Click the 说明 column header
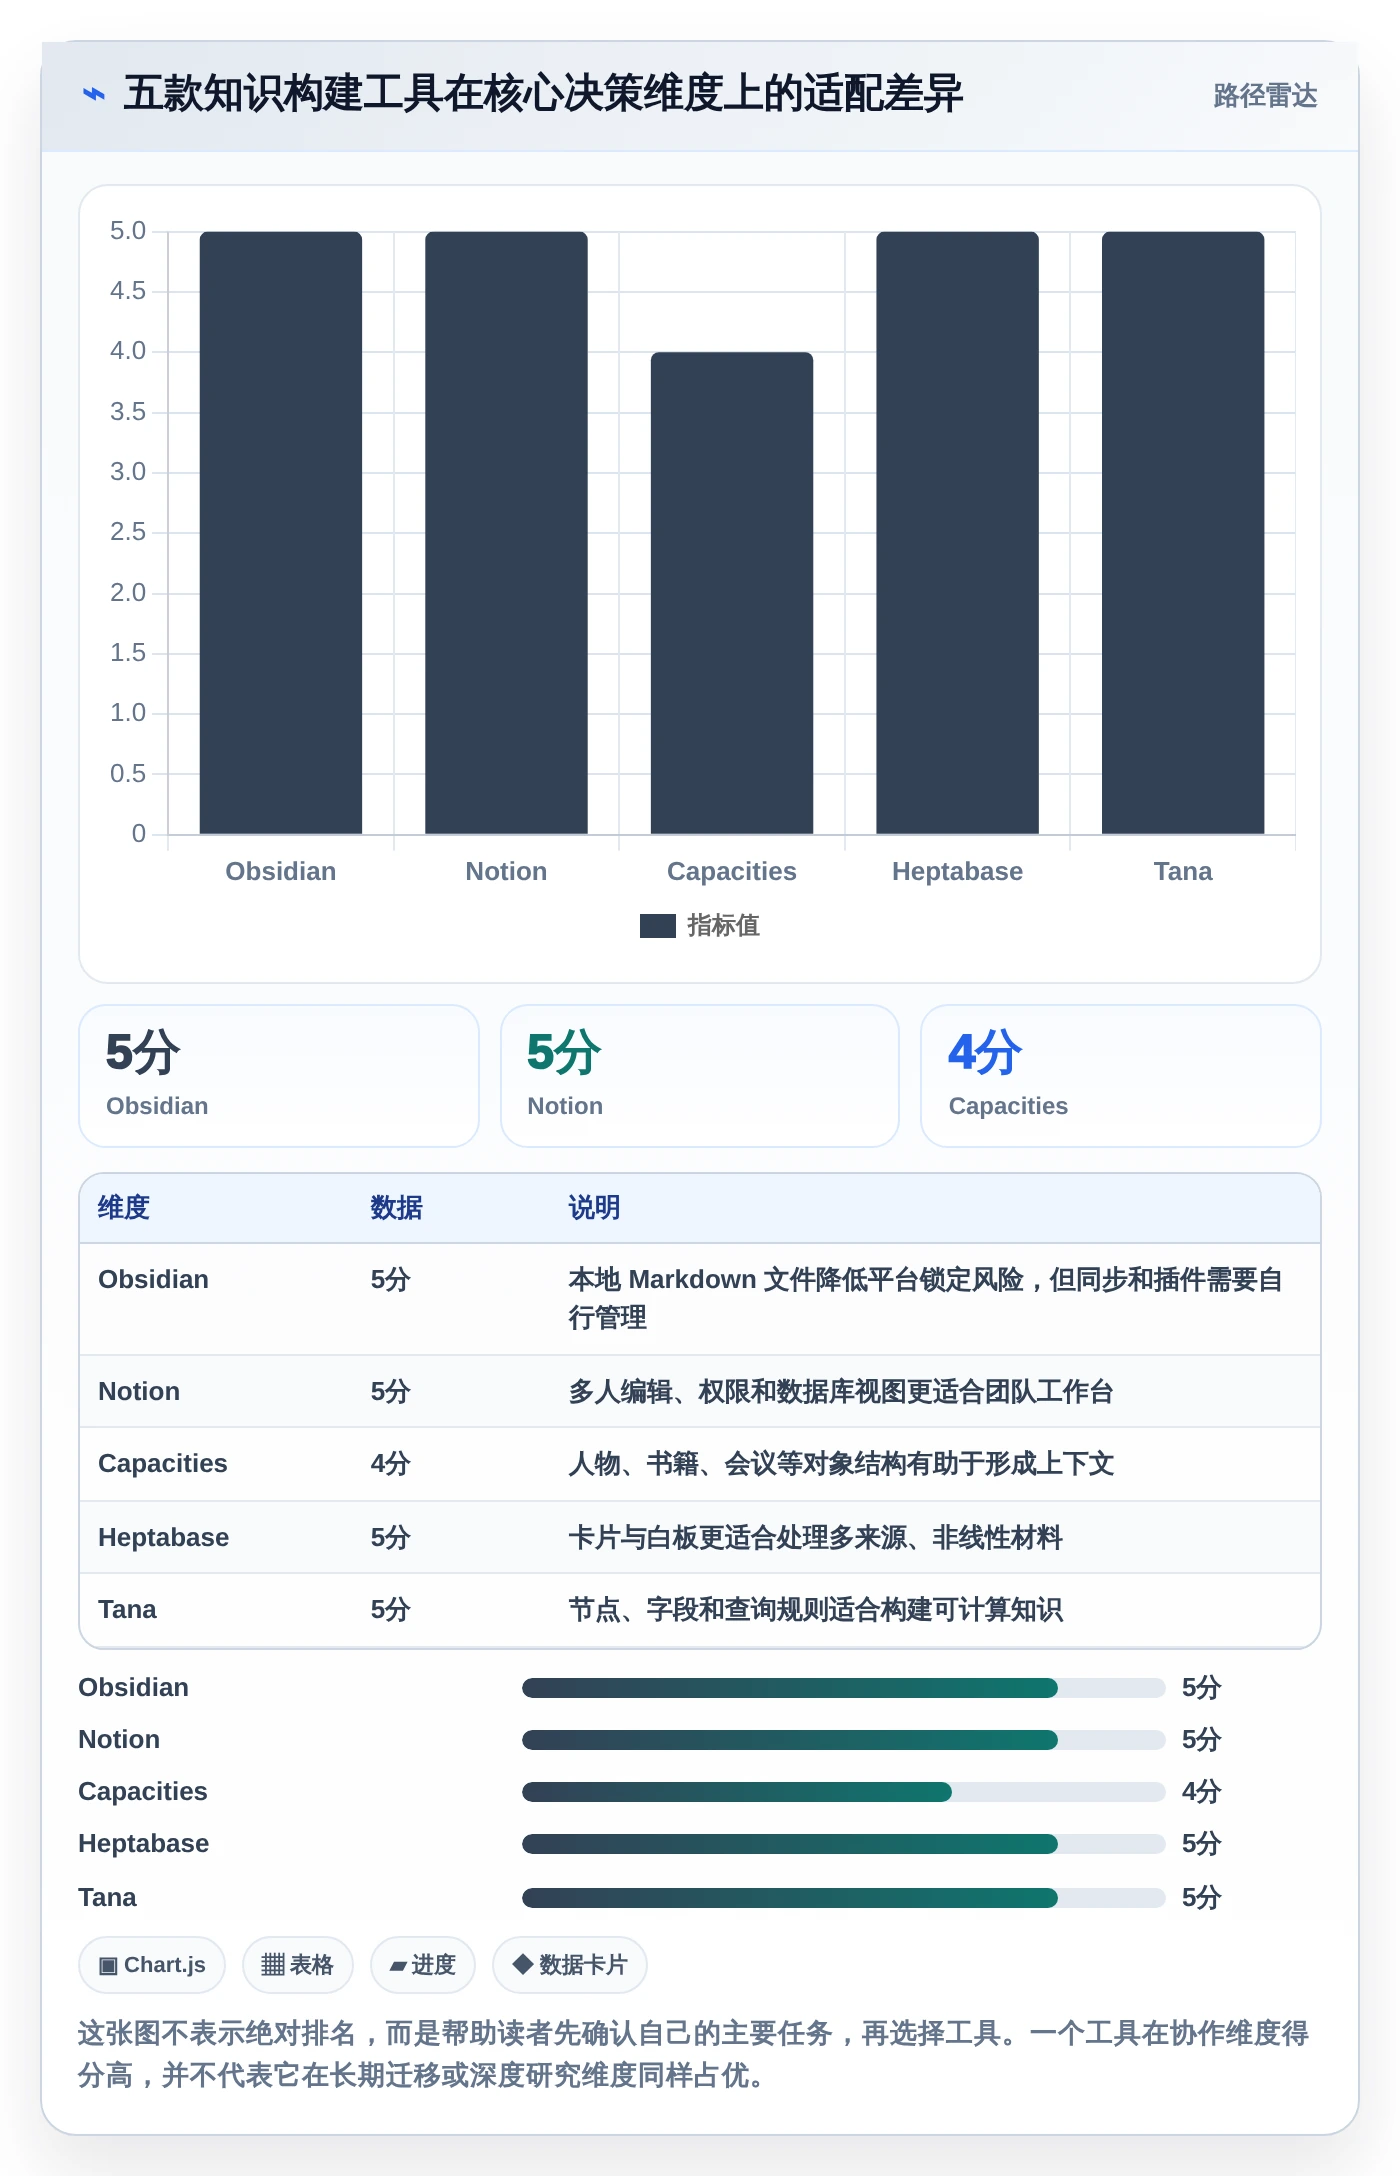Image resolution: width=1400 pixels, height=2176 pixels. [x=594, y=1208]
